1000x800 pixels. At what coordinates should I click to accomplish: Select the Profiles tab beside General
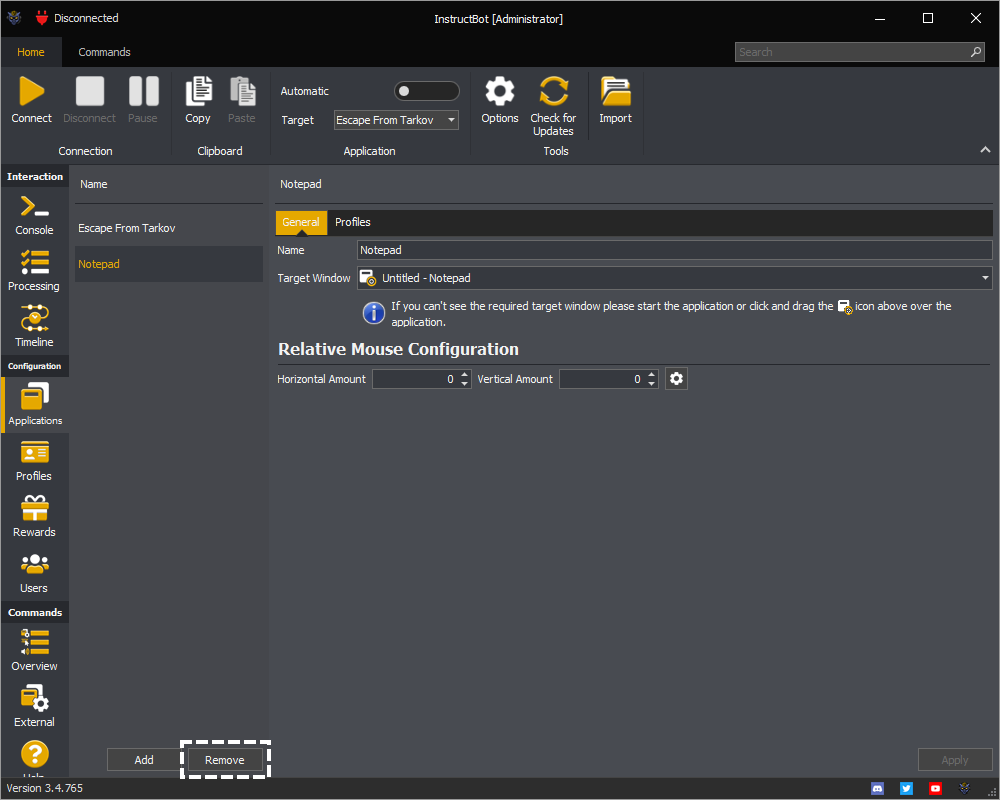click(x=353, y=222)
